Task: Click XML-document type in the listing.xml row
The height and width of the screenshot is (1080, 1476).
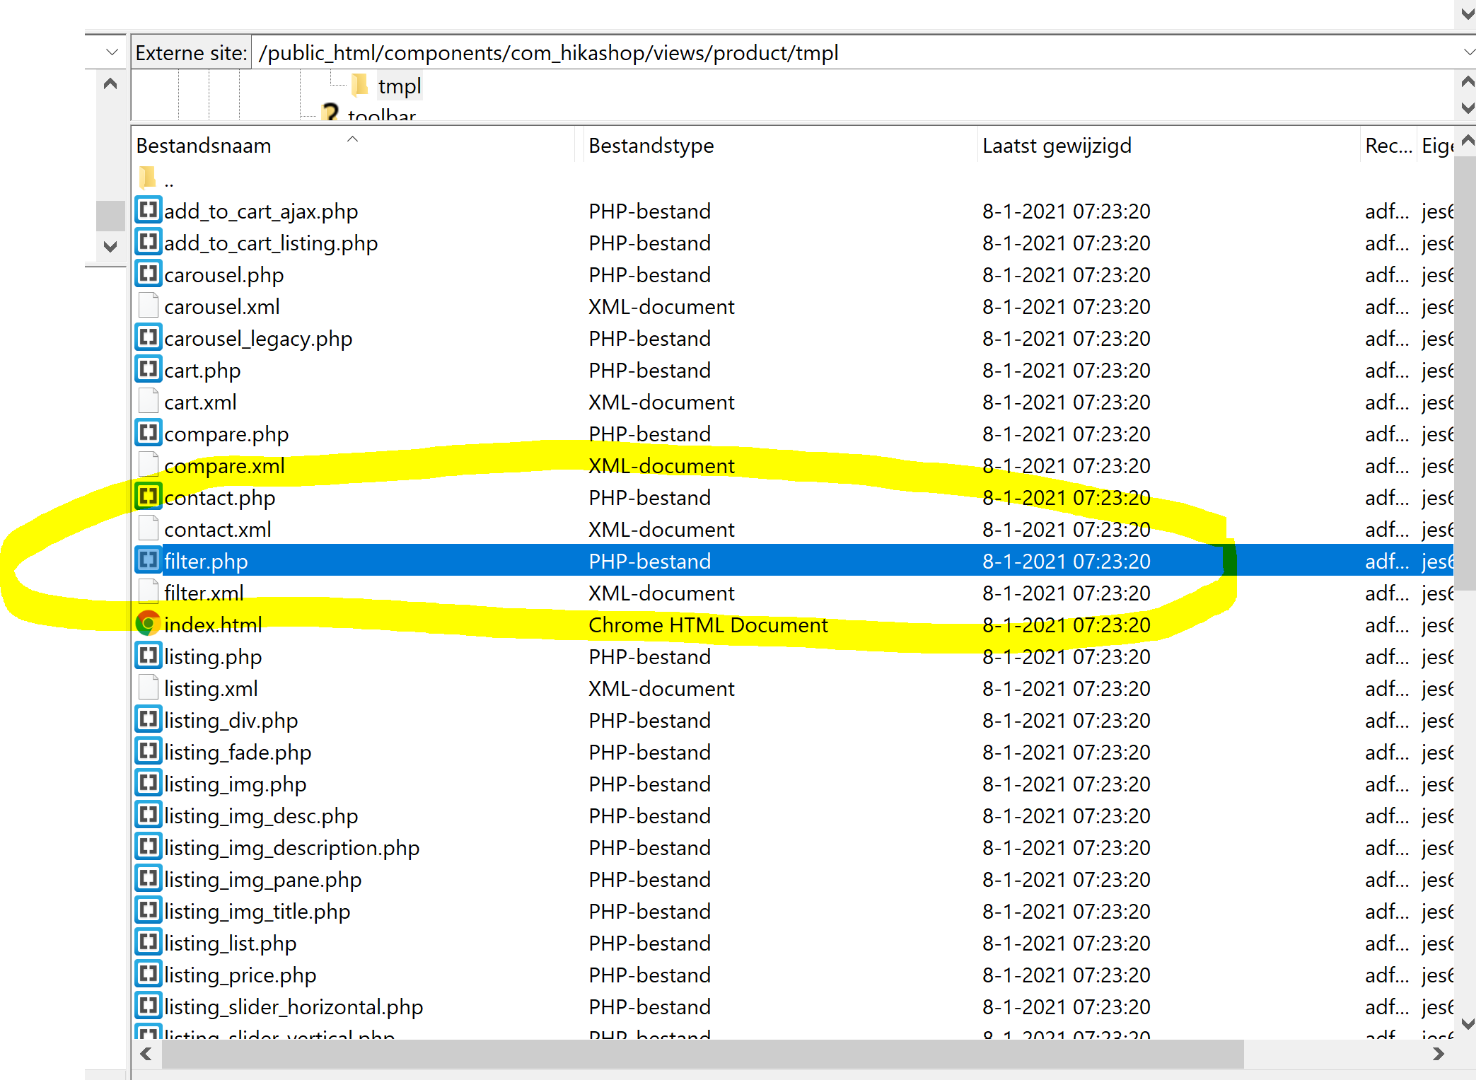Action: point(661,689)
